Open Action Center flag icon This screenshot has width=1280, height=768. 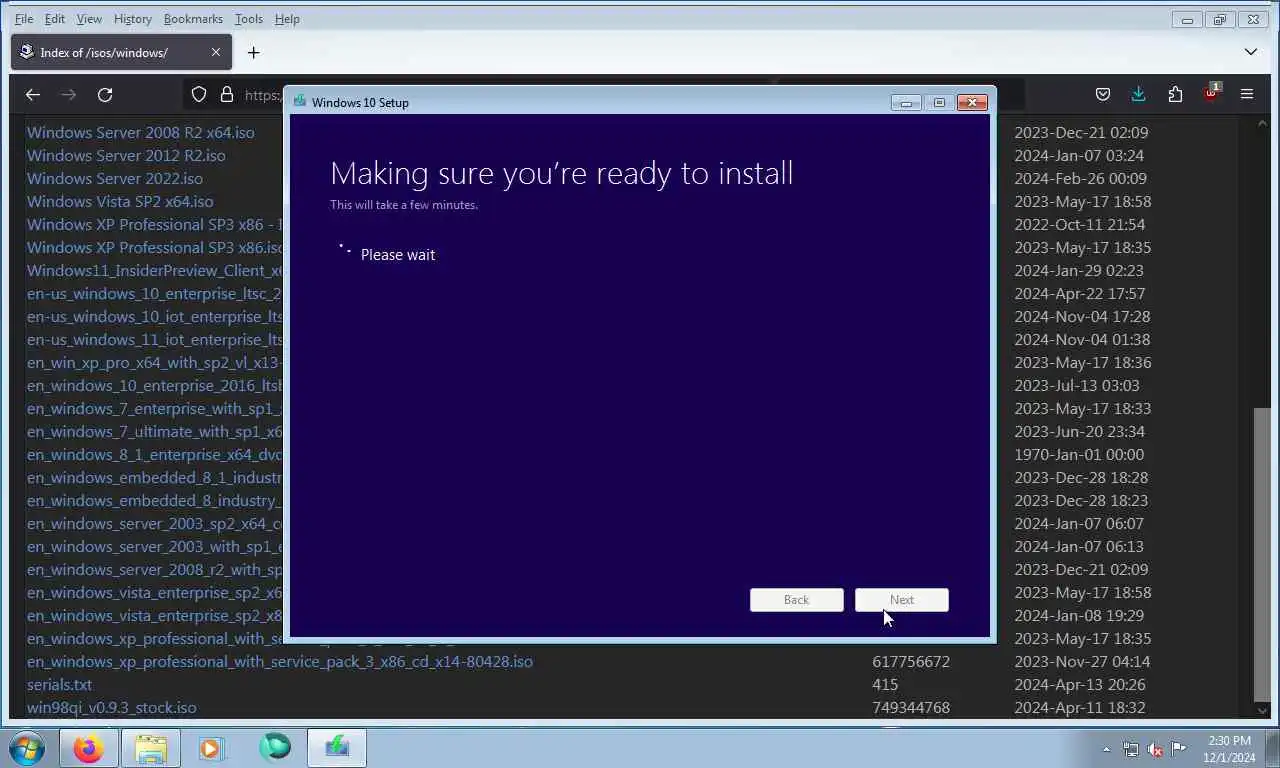(x=1179, y=749)
